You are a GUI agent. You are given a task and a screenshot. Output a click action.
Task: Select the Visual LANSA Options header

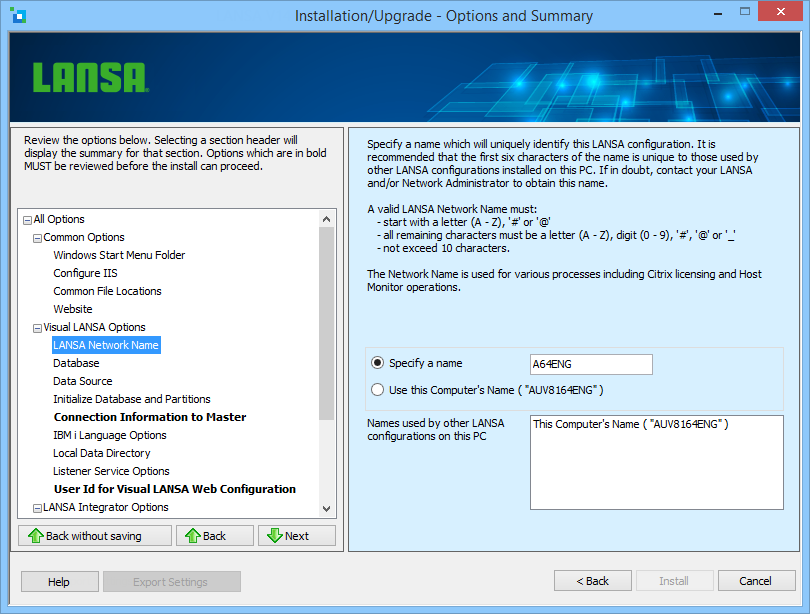click(95, 327)
